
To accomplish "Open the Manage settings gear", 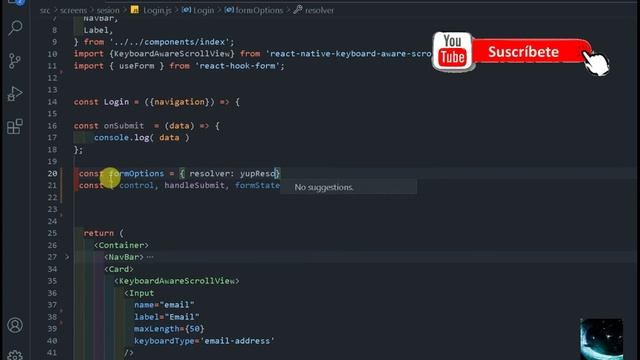I will [15, 355].
